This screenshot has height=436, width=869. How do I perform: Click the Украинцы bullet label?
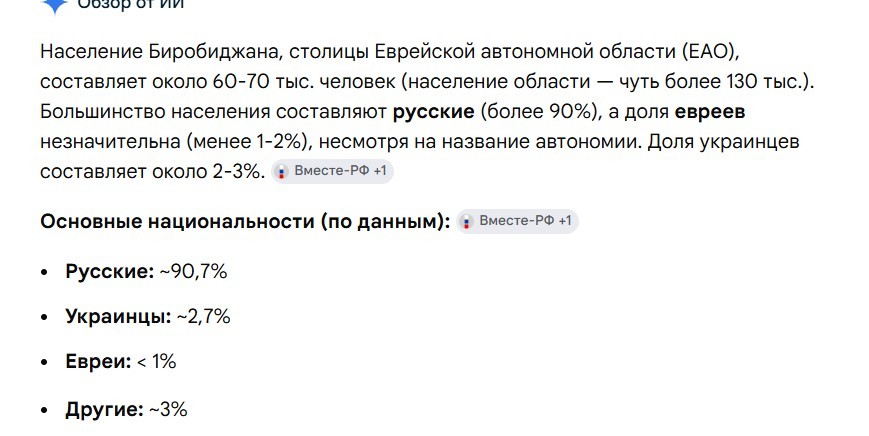point(119,316)
